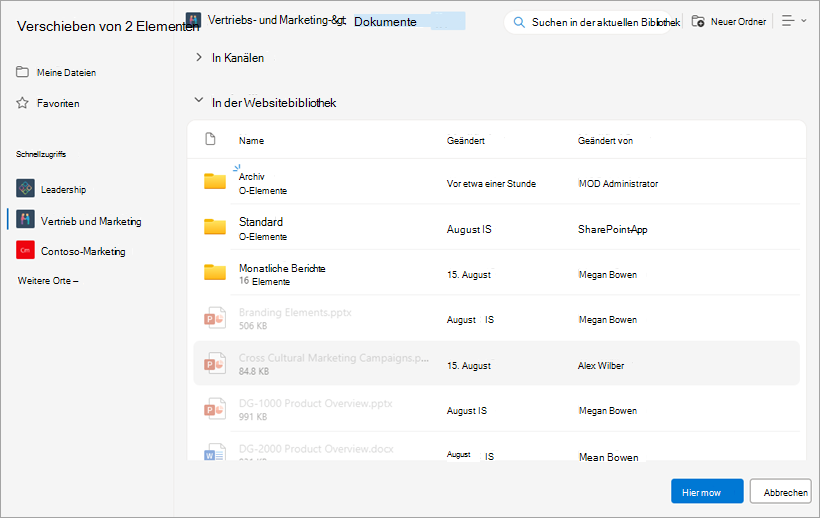Image resolution: width=820 pixels, height=518 pixels.
Task: Select the Favoriten label
Action: point(58,103)
